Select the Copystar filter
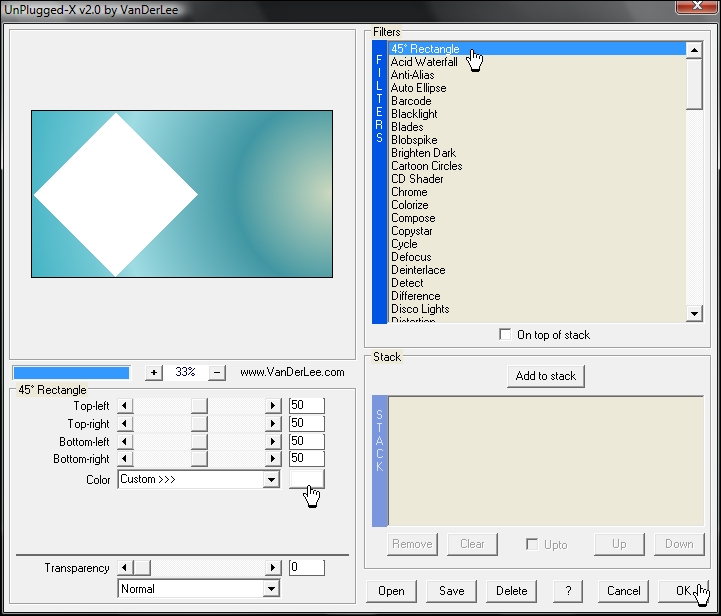721x616 pixels. (537, 231)
